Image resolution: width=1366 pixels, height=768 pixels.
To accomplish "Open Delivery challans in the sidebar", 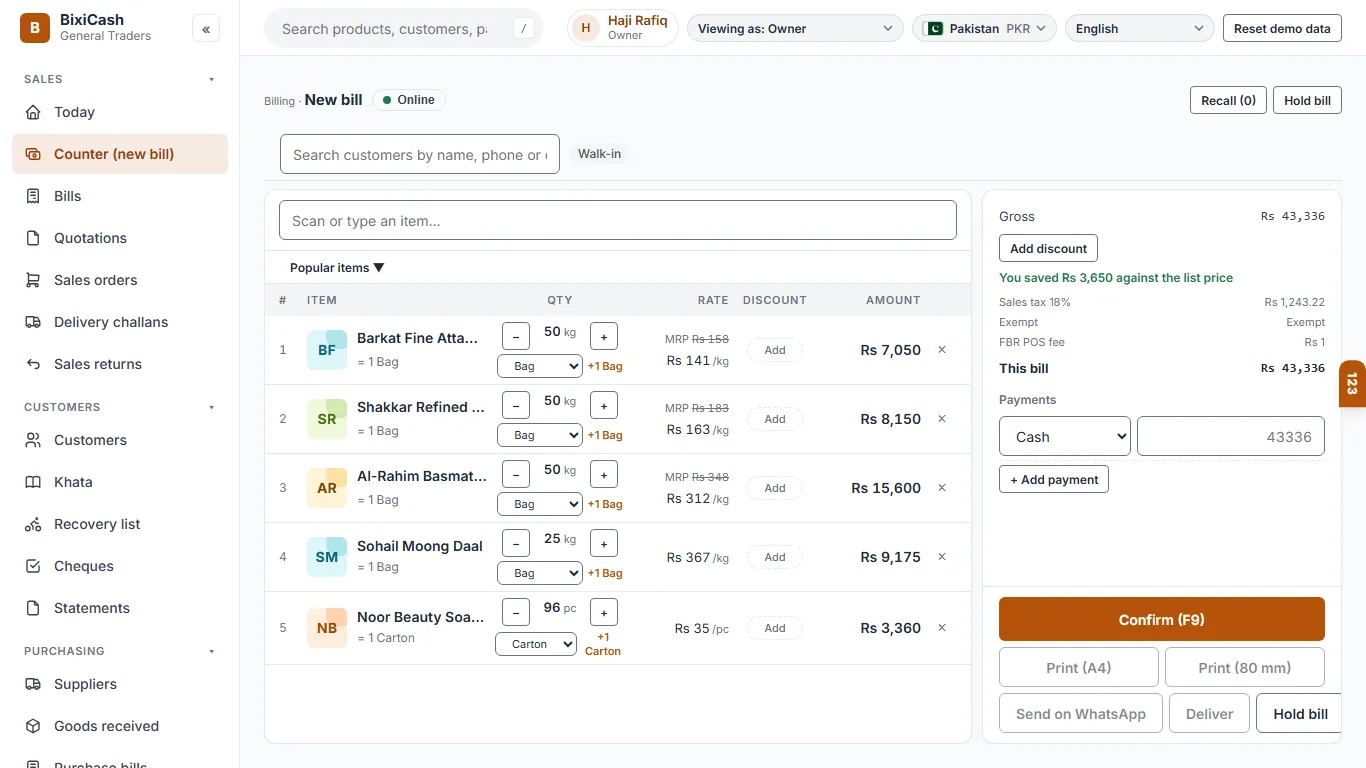I will click(120, 322).
